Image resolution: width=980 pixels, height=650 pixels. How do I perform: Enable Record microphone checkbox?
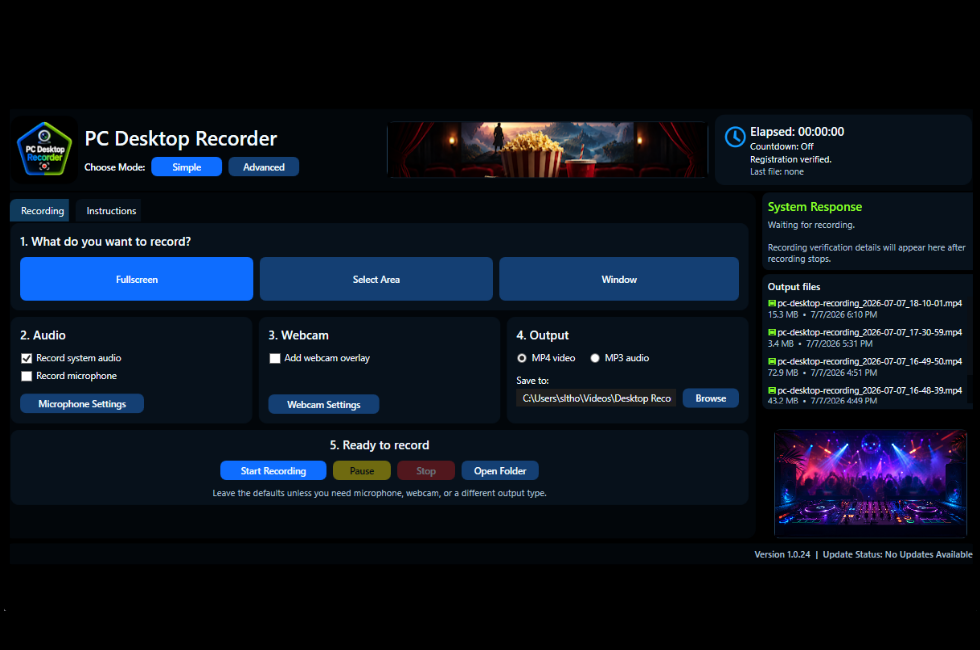click(26, 376)
